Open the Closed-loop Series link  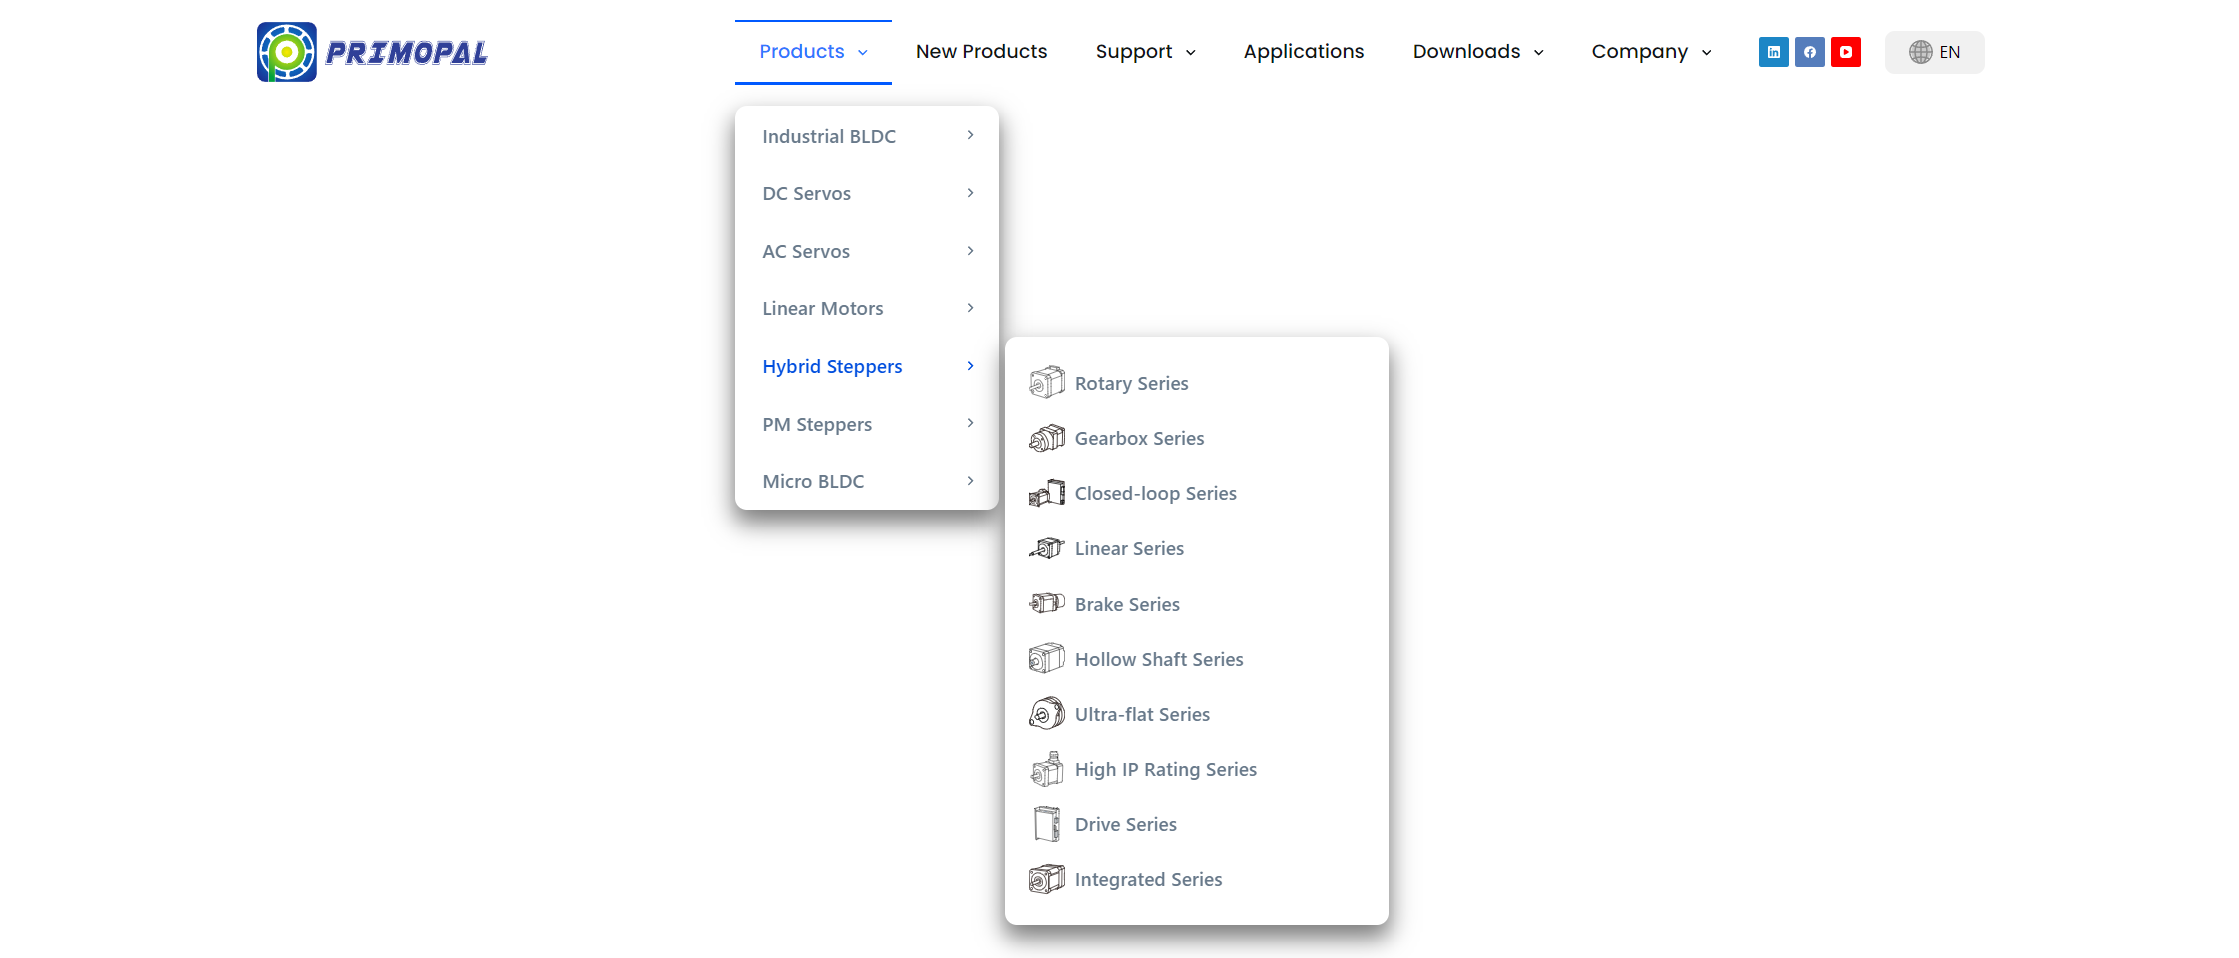click(x=1155, y=494)
